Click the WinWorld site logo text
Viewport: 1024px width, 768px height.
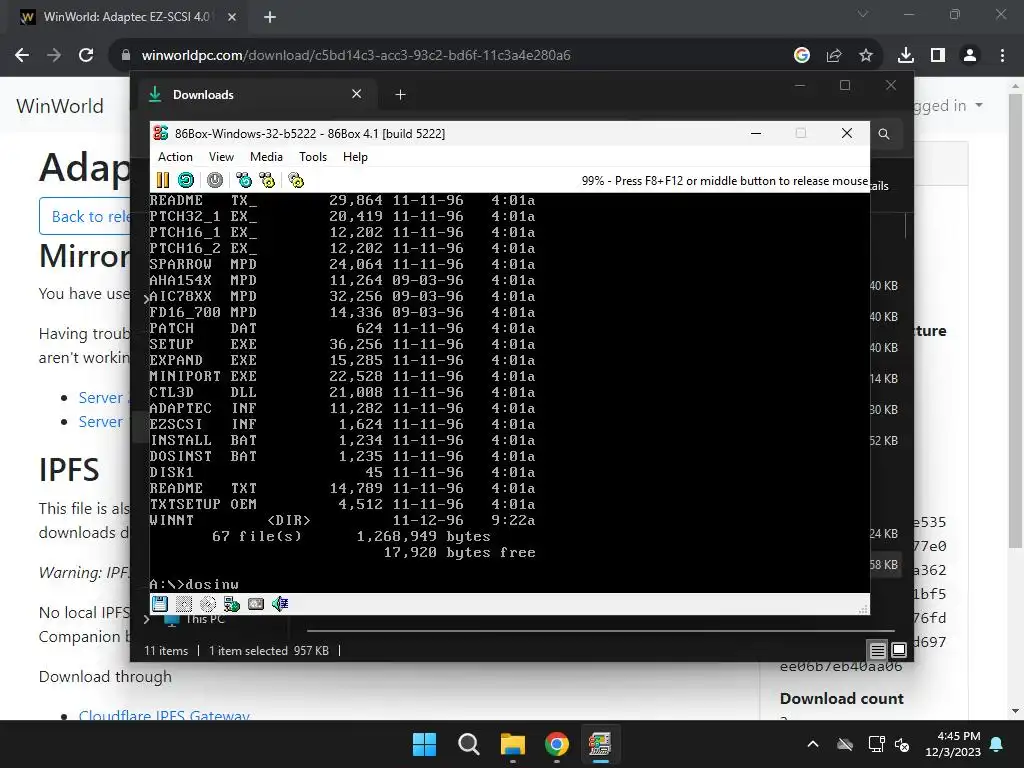point(59,106)
